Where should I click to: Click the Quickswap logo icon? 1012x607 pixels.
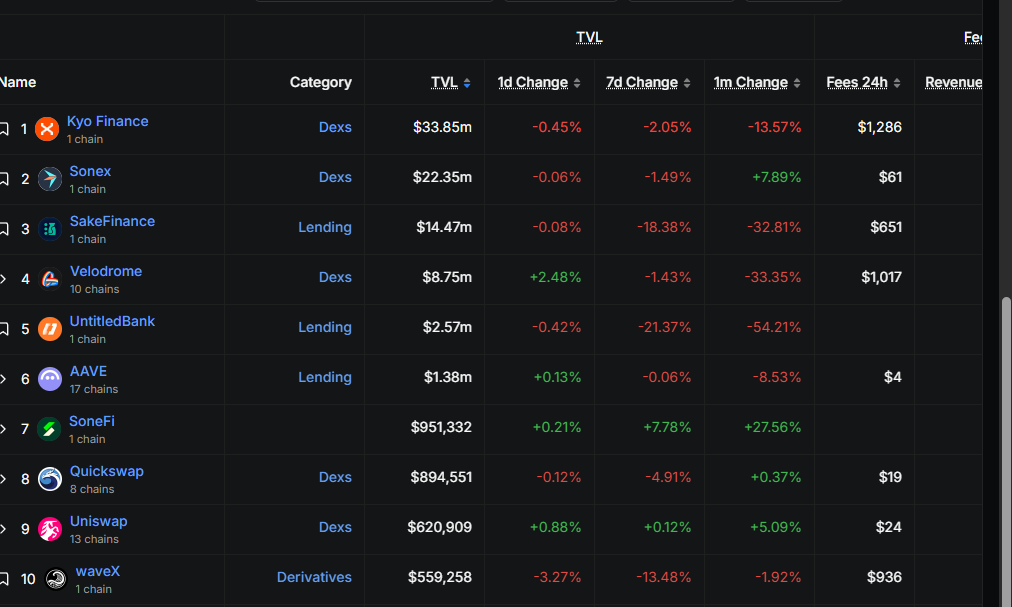pos(50,479)
